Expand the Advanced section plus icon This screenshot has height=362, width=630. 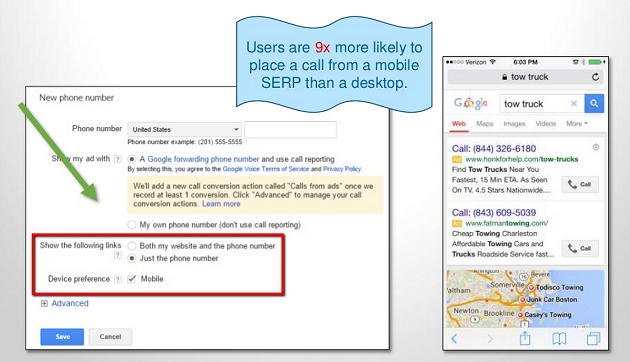tap(44, 303)
